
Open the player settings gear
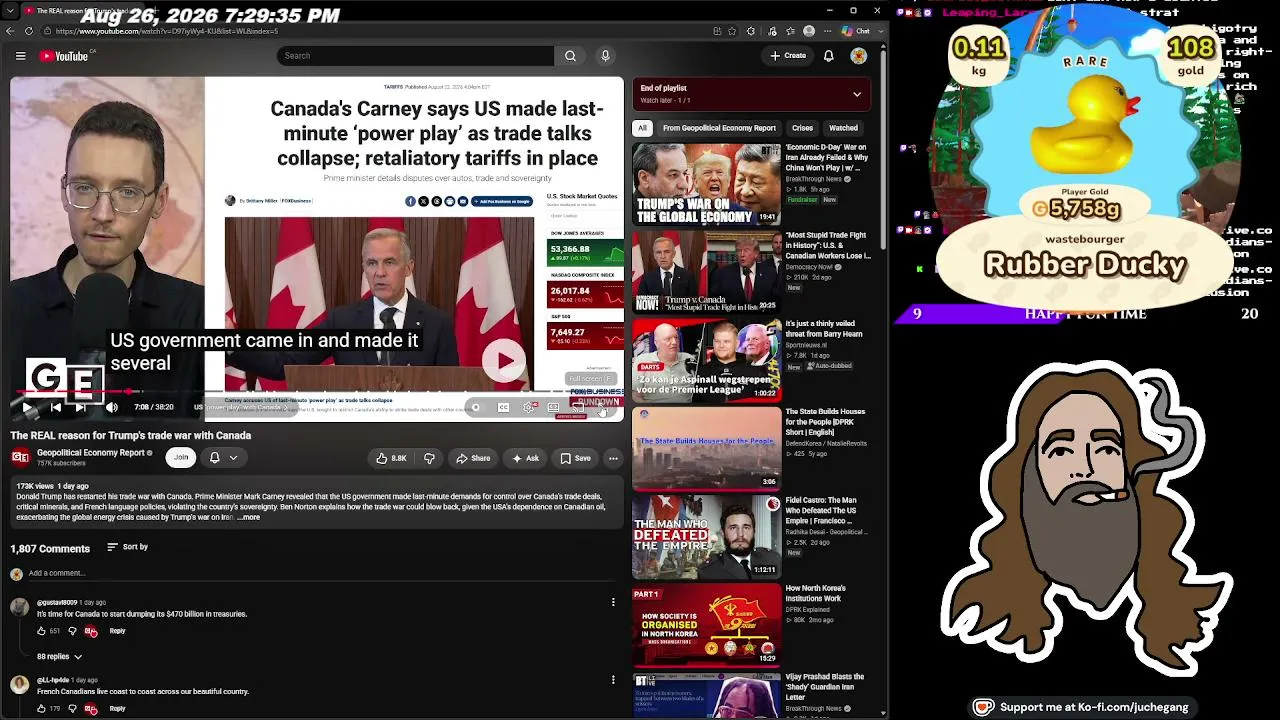(x=528, y=407)
